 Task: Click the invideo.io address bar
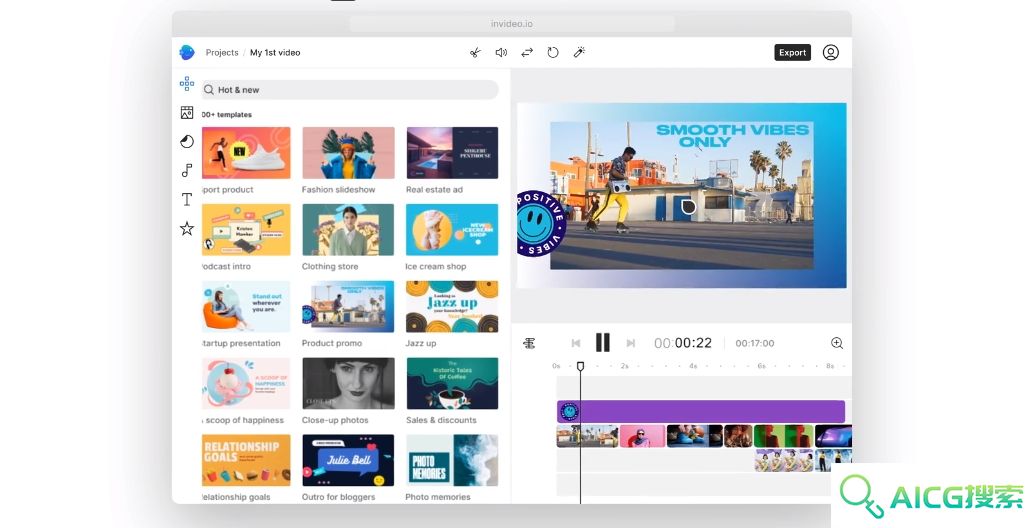tap(512, 24)
